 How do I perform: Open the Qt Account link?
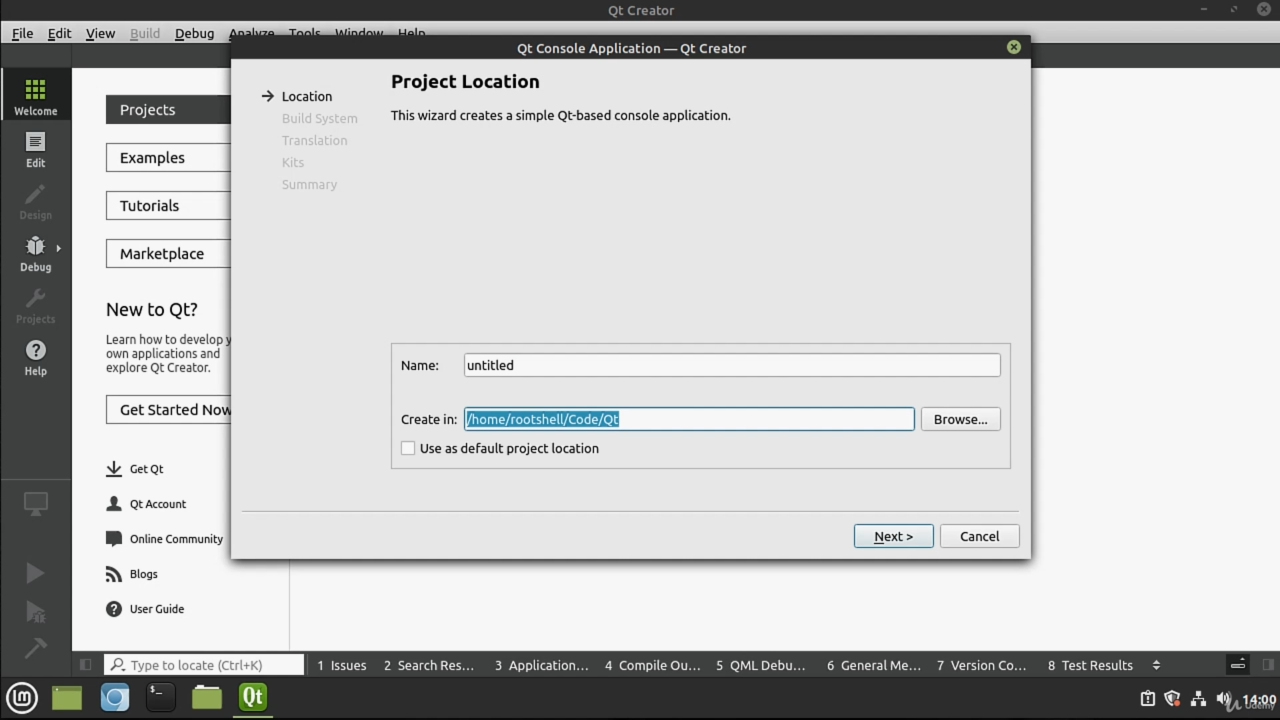[x=146, y=504]
